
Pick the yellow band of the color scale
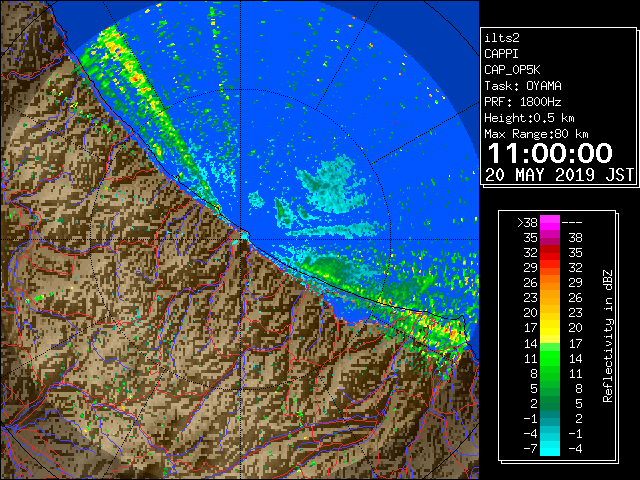[x=550, y=328]
